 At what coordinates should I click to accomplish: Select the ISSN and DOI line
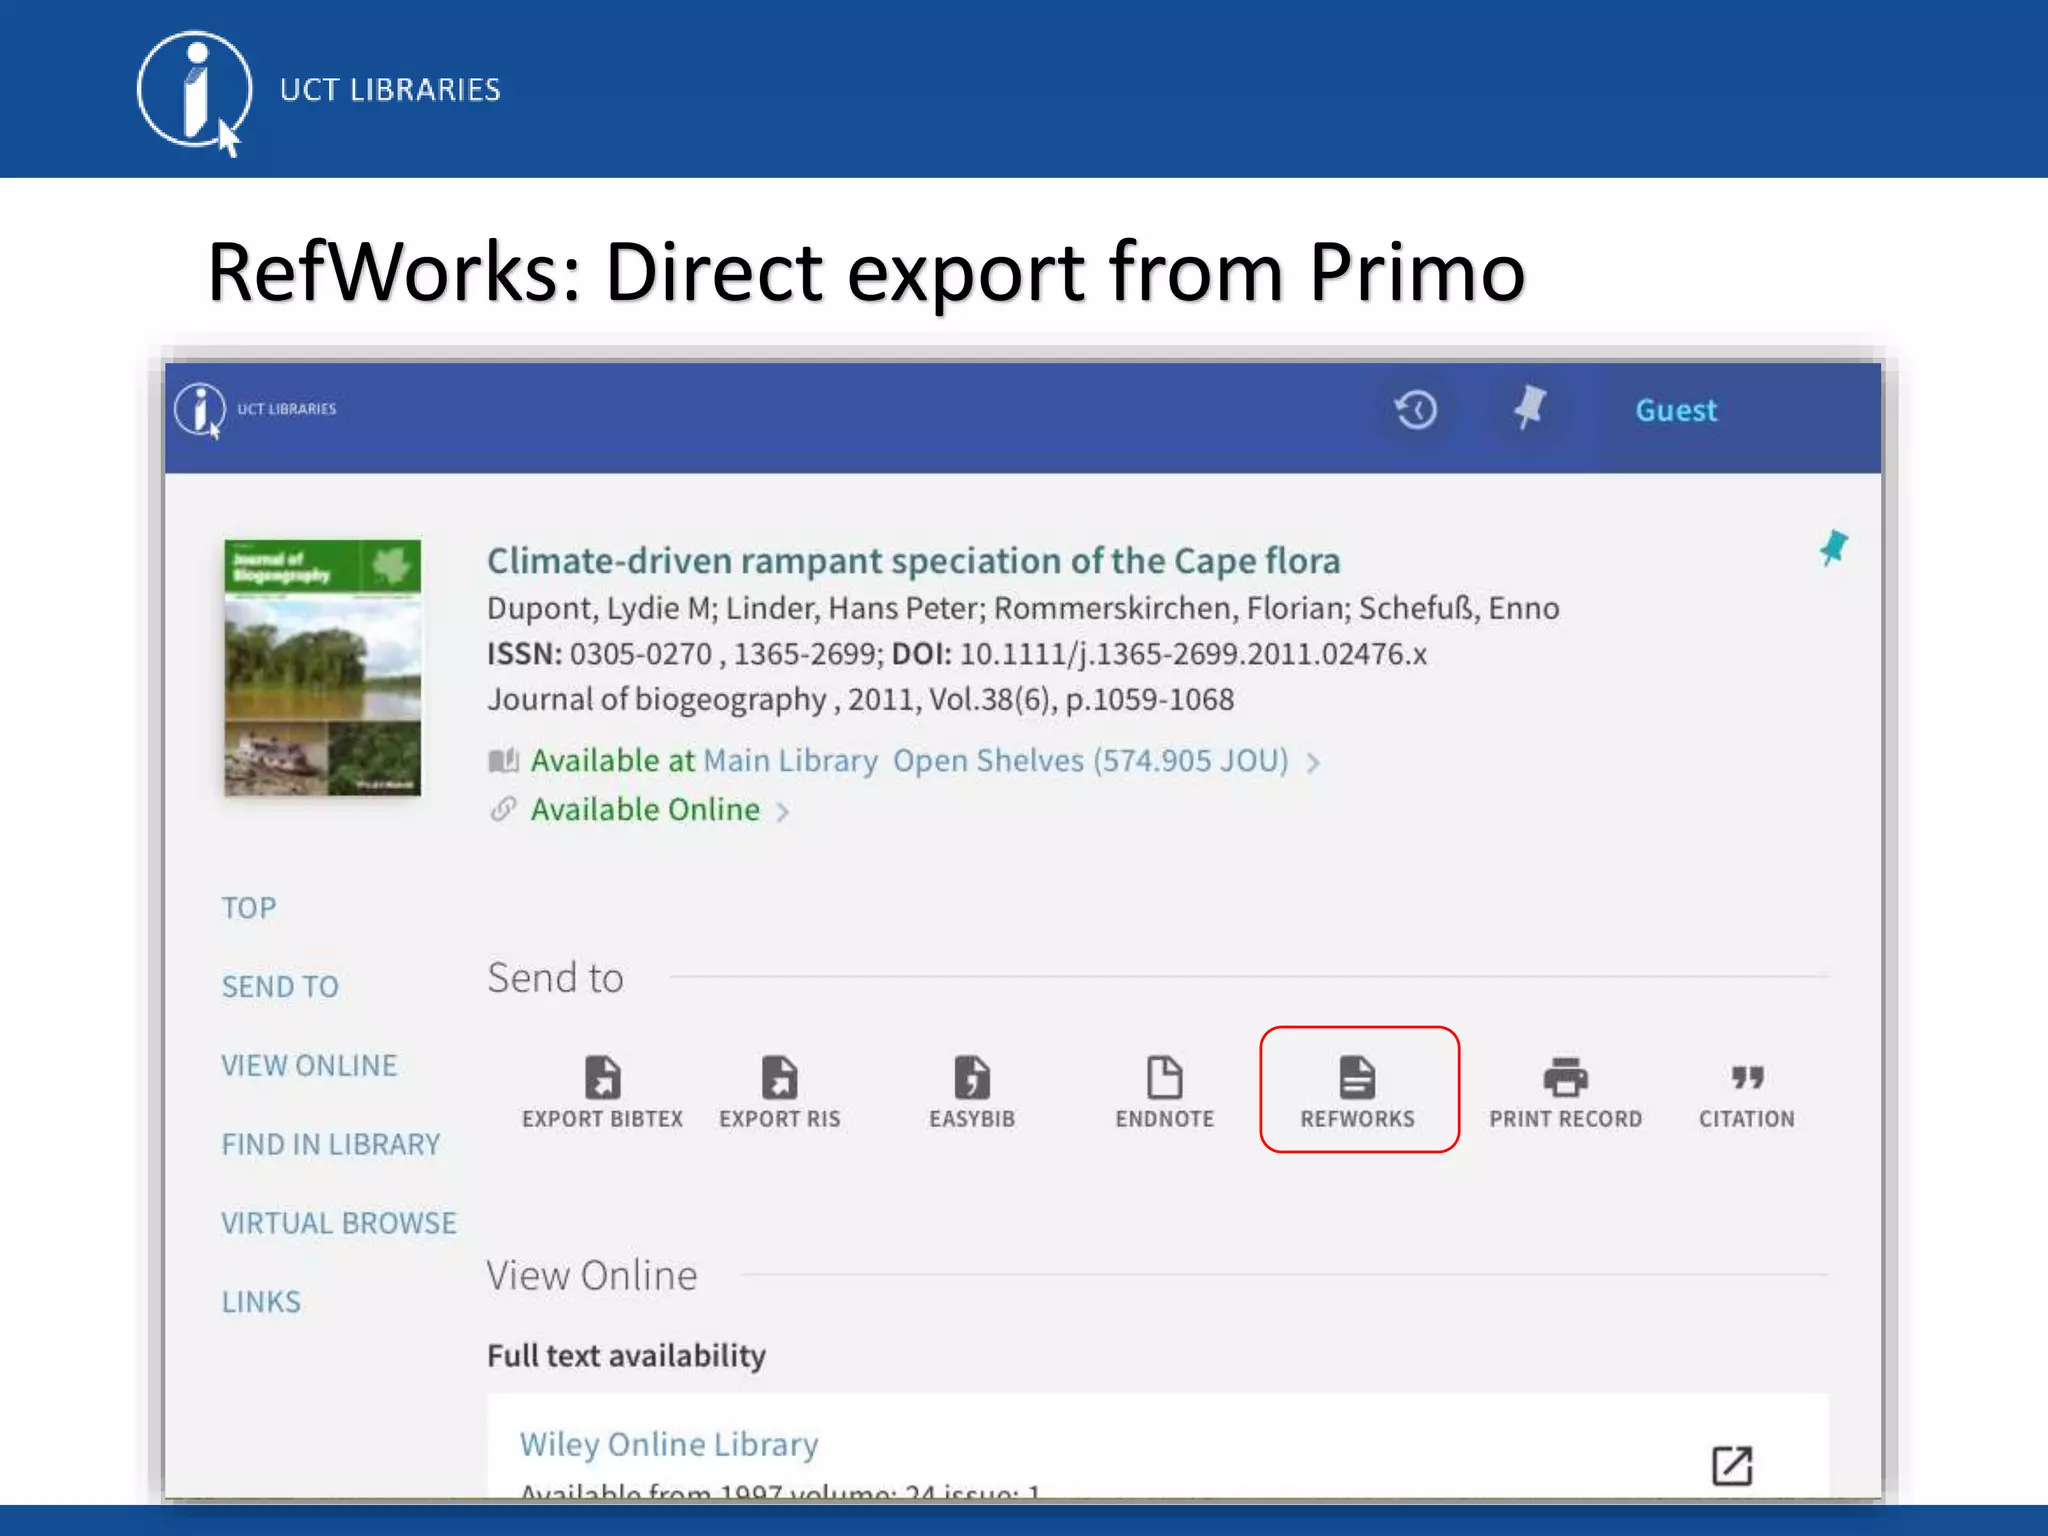(x=957, y=654)
